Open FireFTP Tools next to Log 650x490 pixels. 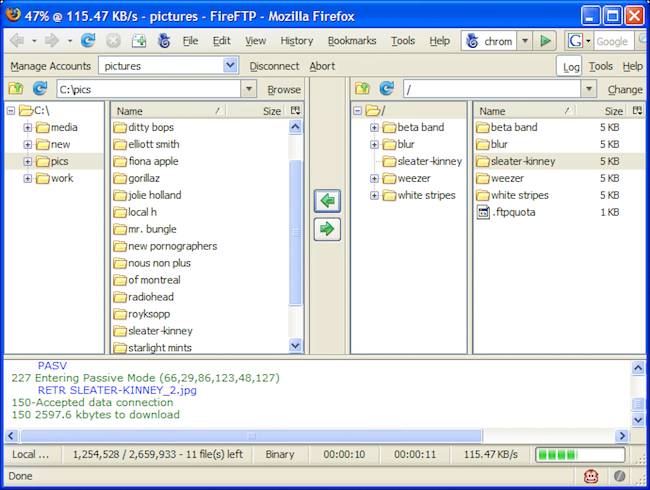pos(601,66)
